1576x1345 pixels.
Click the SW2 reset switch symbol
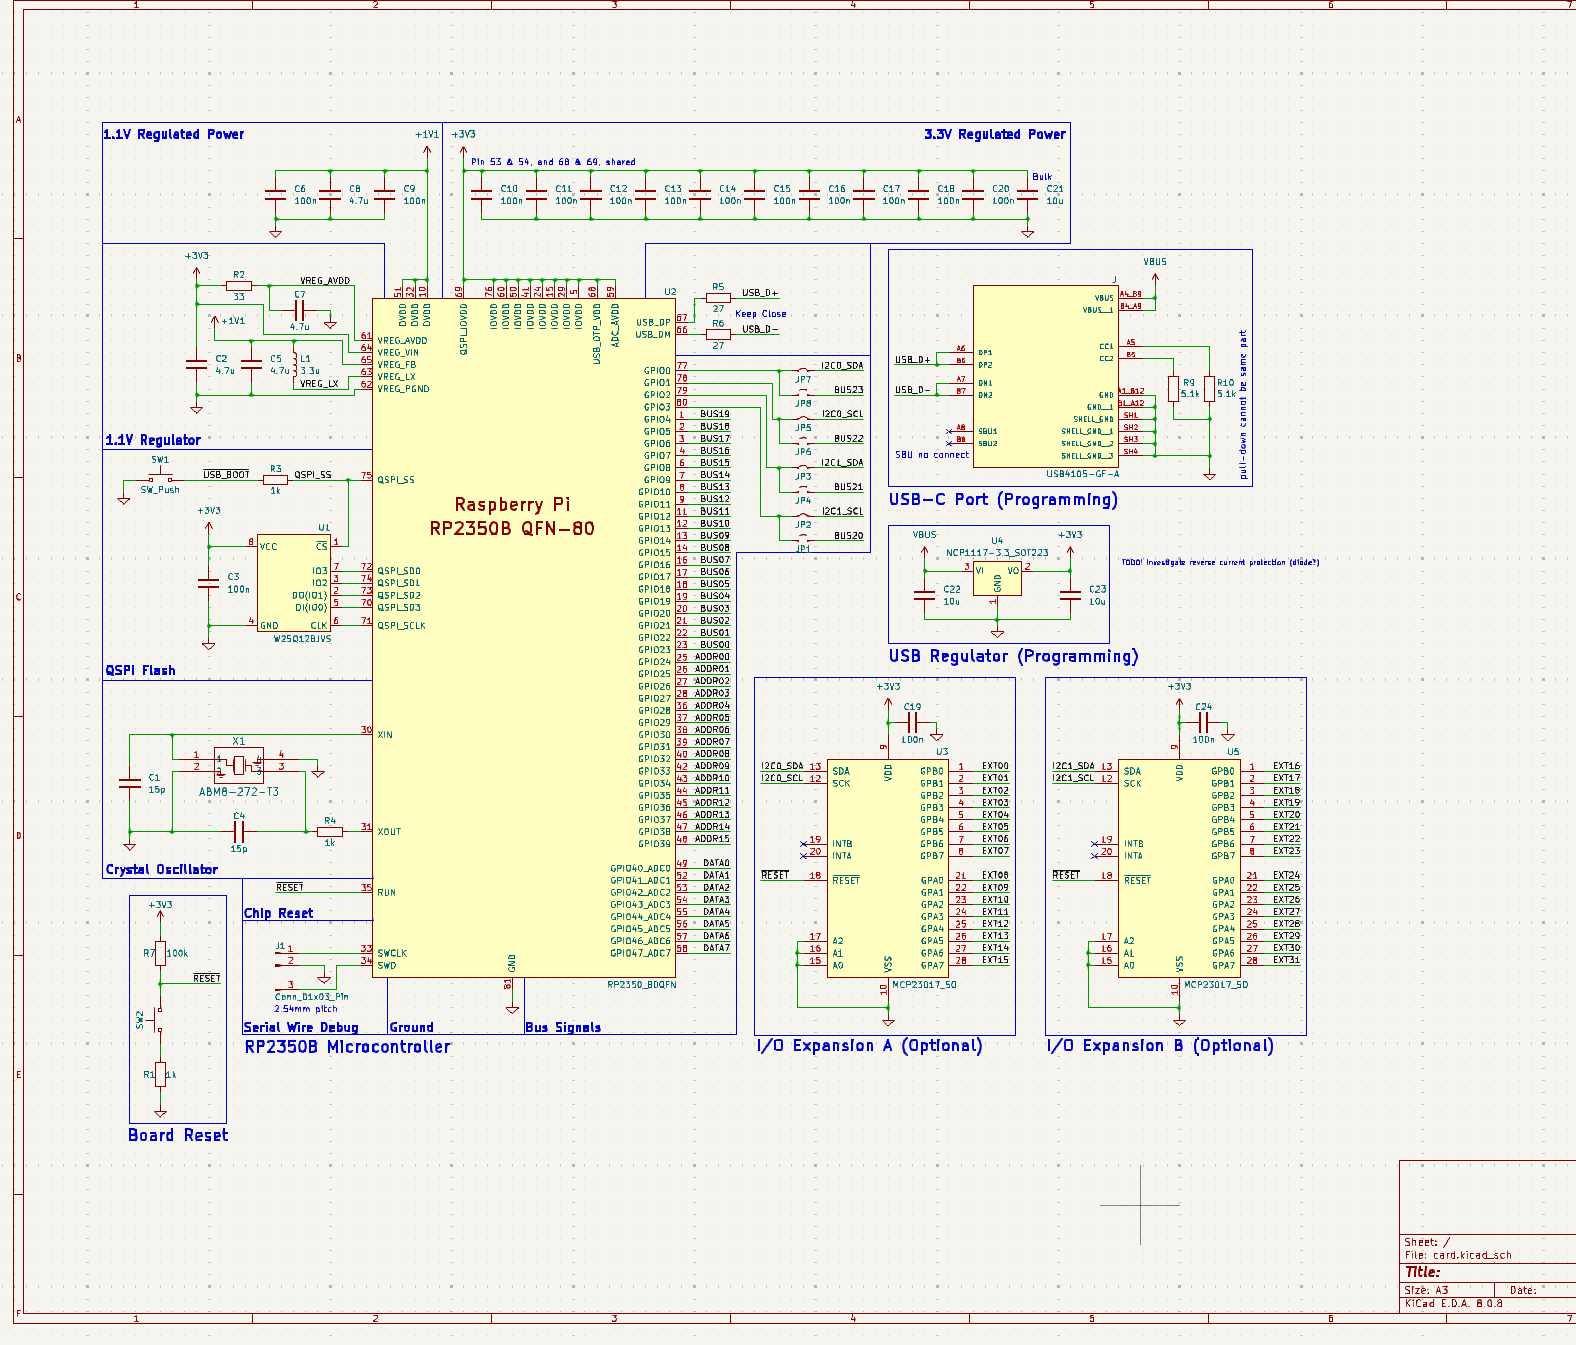point(160,1018)
